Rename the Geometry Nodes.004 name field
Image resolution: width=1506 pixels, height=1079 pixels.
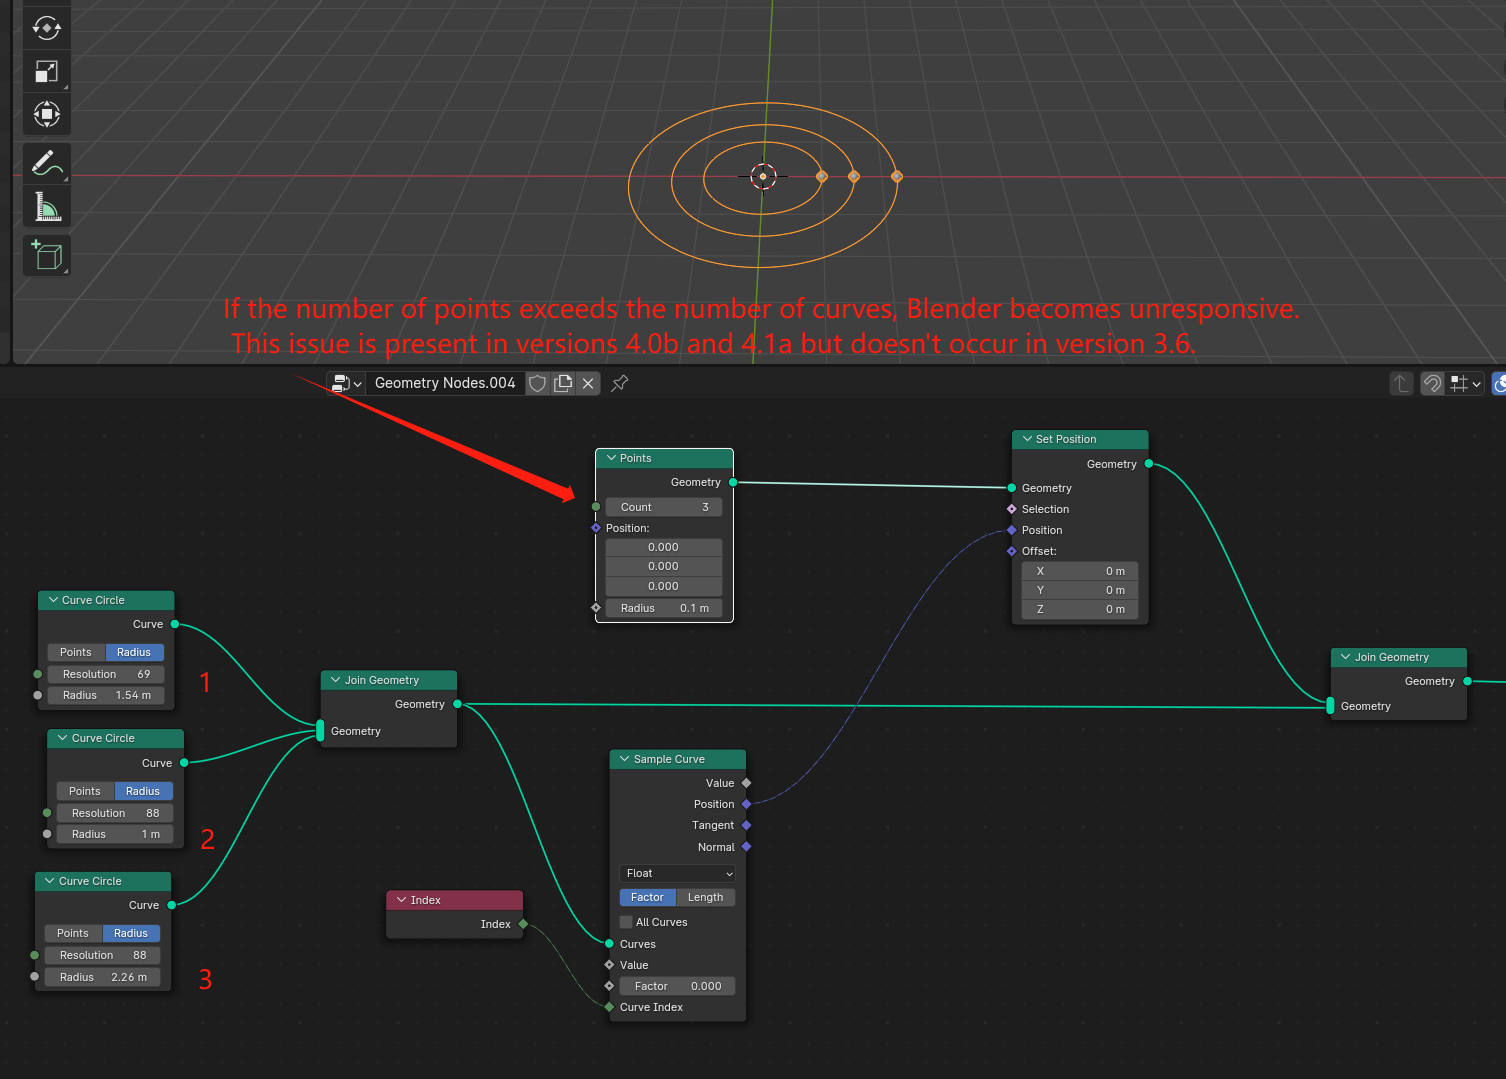(x=445, y=383)
